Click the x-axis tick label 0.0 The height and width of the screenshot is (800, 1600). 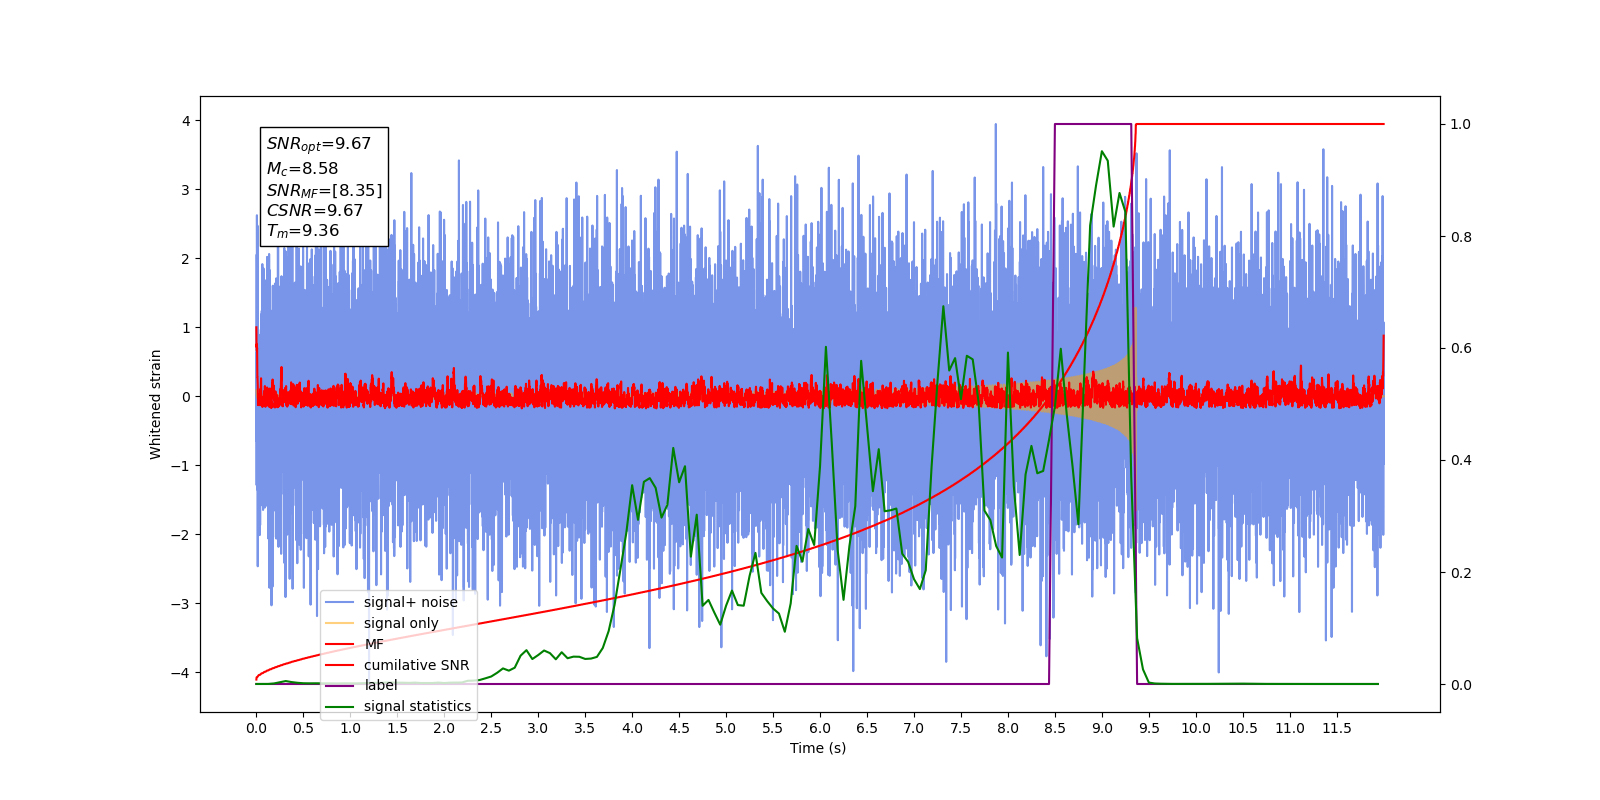pos(256,728)
